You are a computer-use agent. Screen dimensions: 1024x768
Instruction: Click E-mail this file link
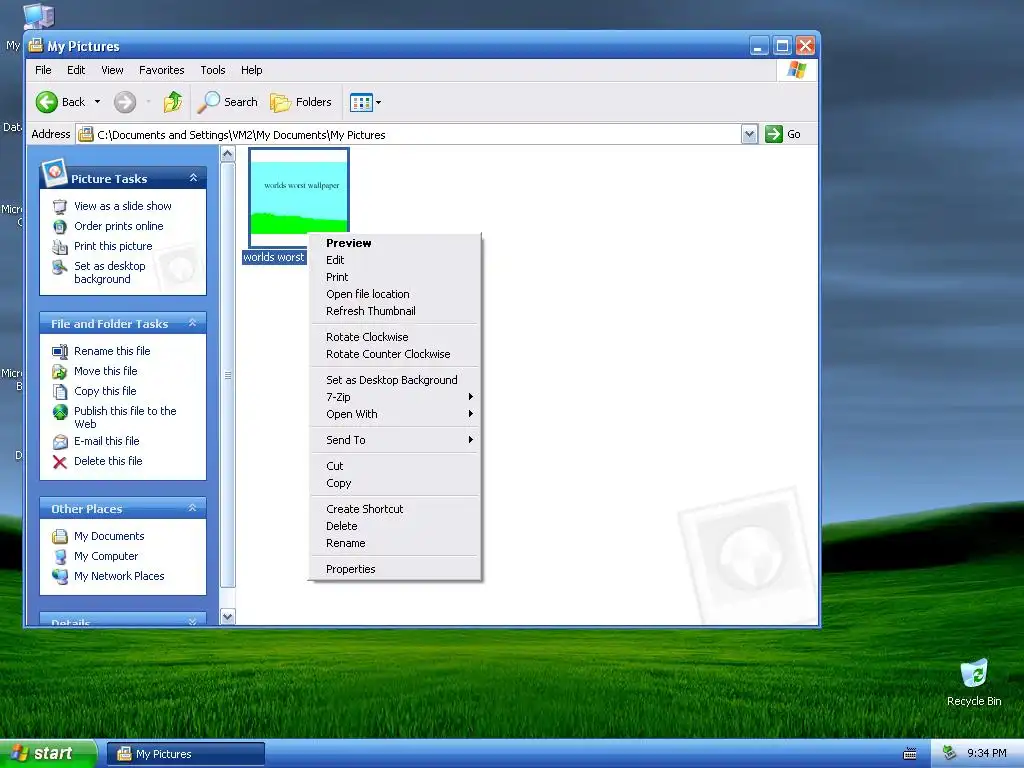pyautogui.click(x=106, y=441)
